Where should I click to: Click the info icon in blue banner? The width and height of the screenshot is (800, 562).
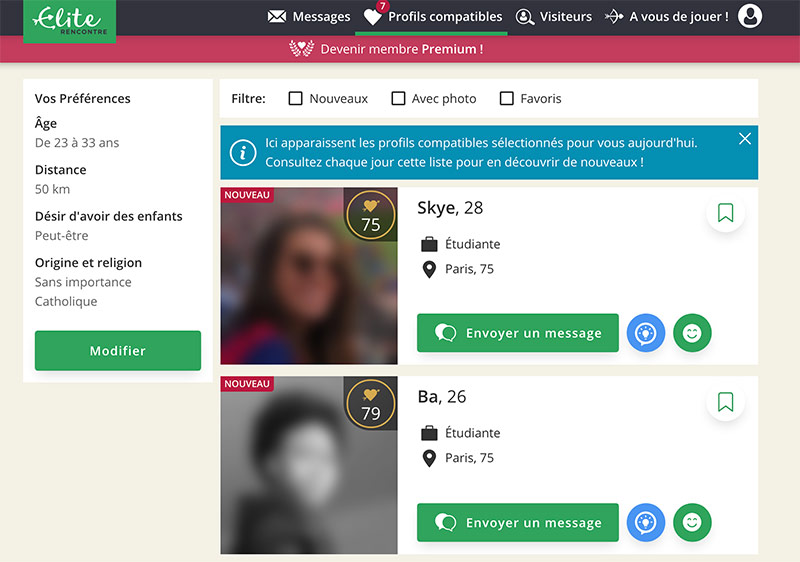pyautogui.click(x=243, y=152)
